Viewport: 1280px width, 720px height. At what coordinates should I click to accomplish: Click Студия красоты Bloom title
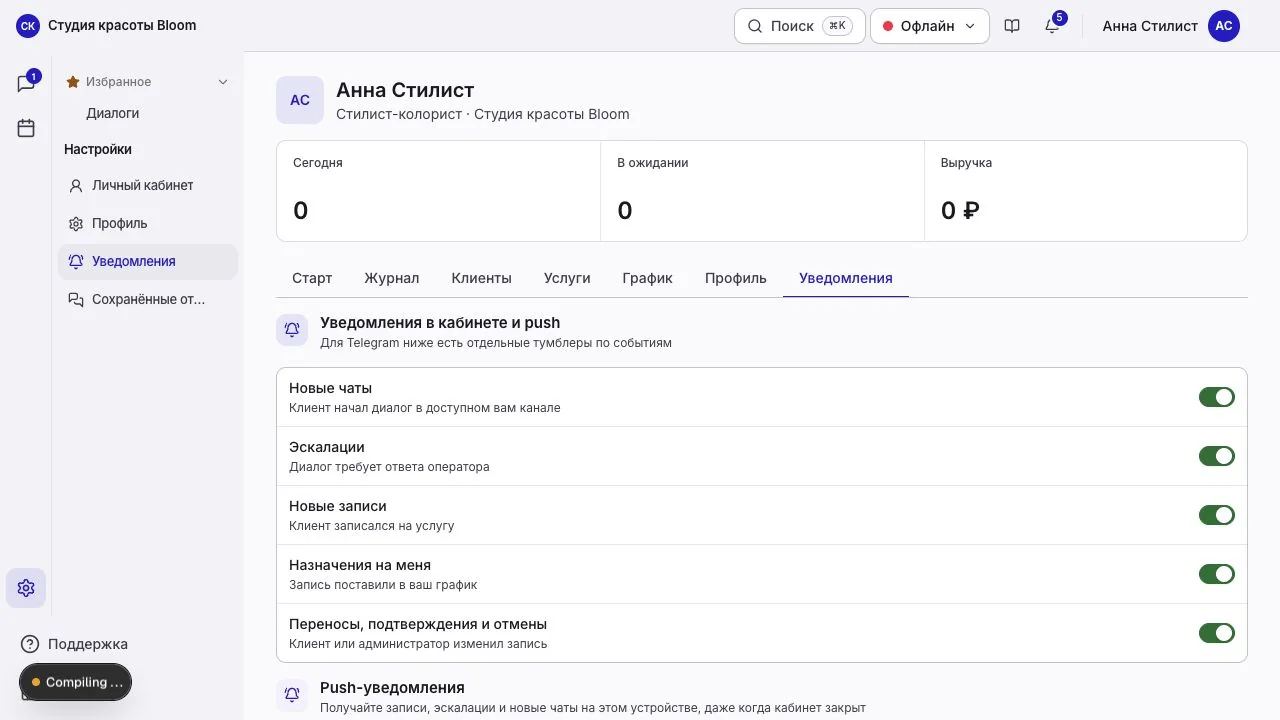click(x=122, y=26)
